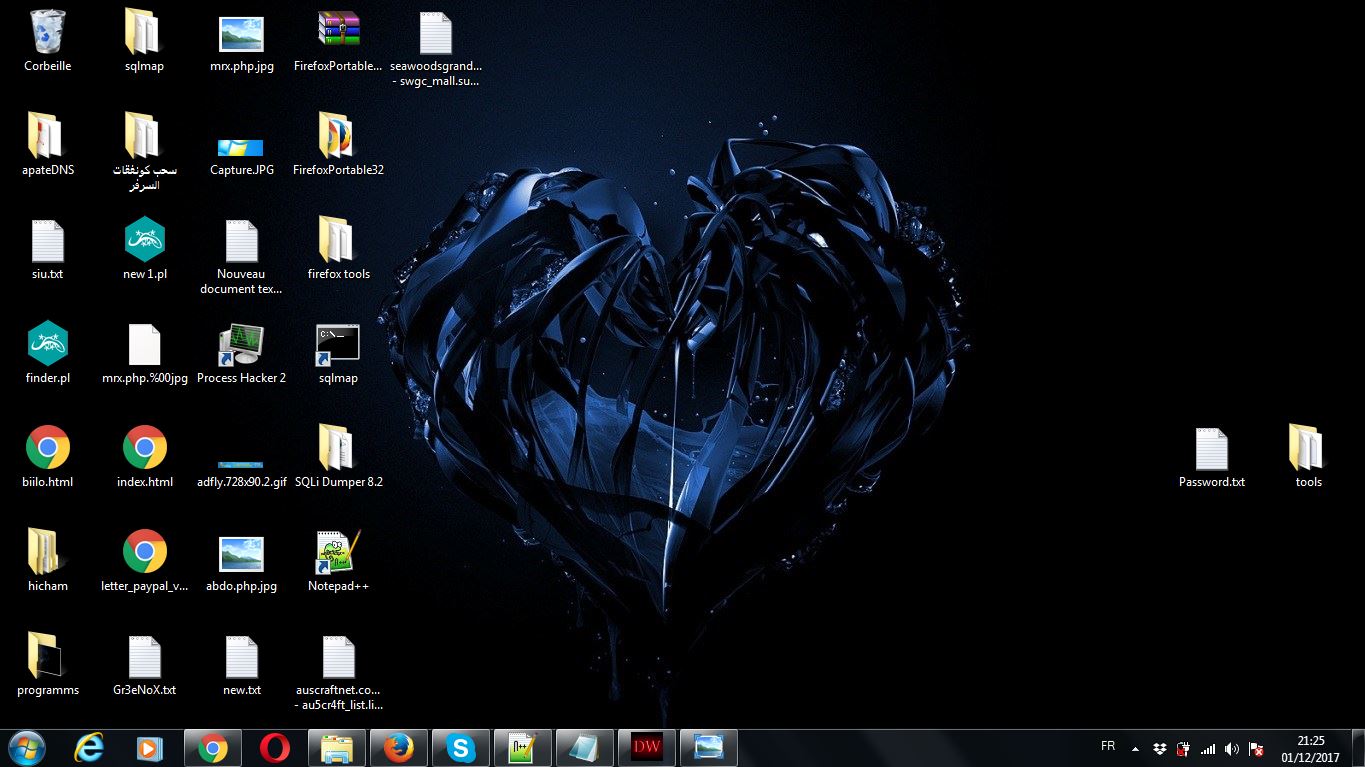Open the network signal tray icon
The width and height of the screenshot is (1365, 767).
1208,749
